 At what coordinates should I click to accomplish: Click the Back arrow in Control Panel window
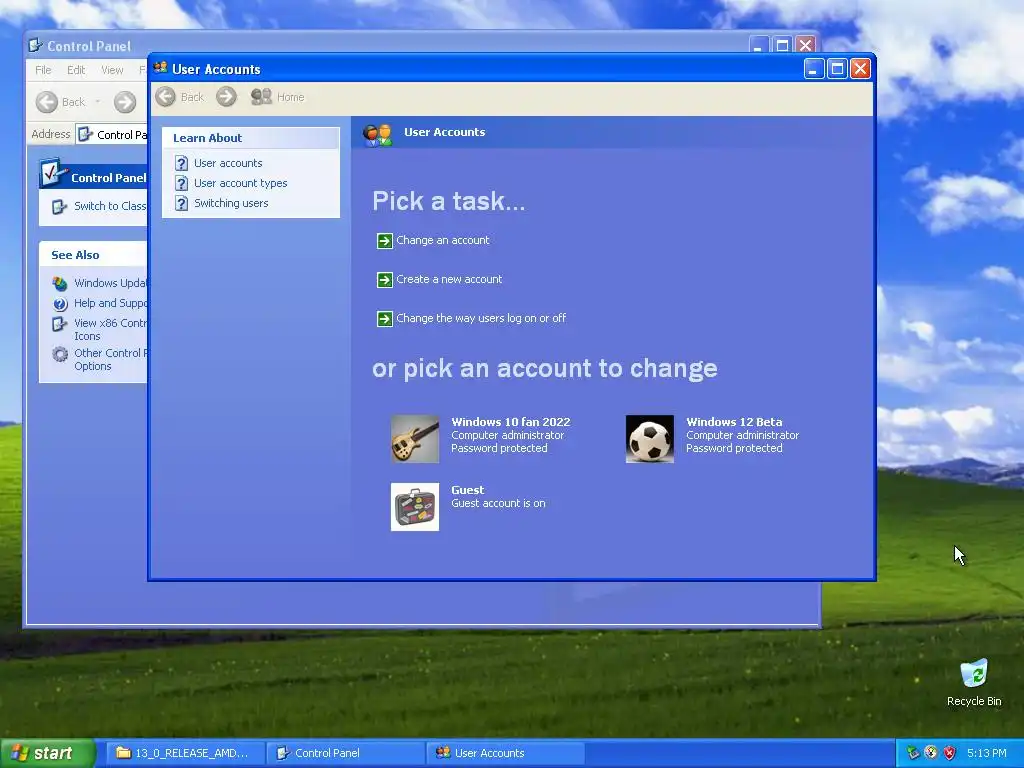click(x=46, y=102)
